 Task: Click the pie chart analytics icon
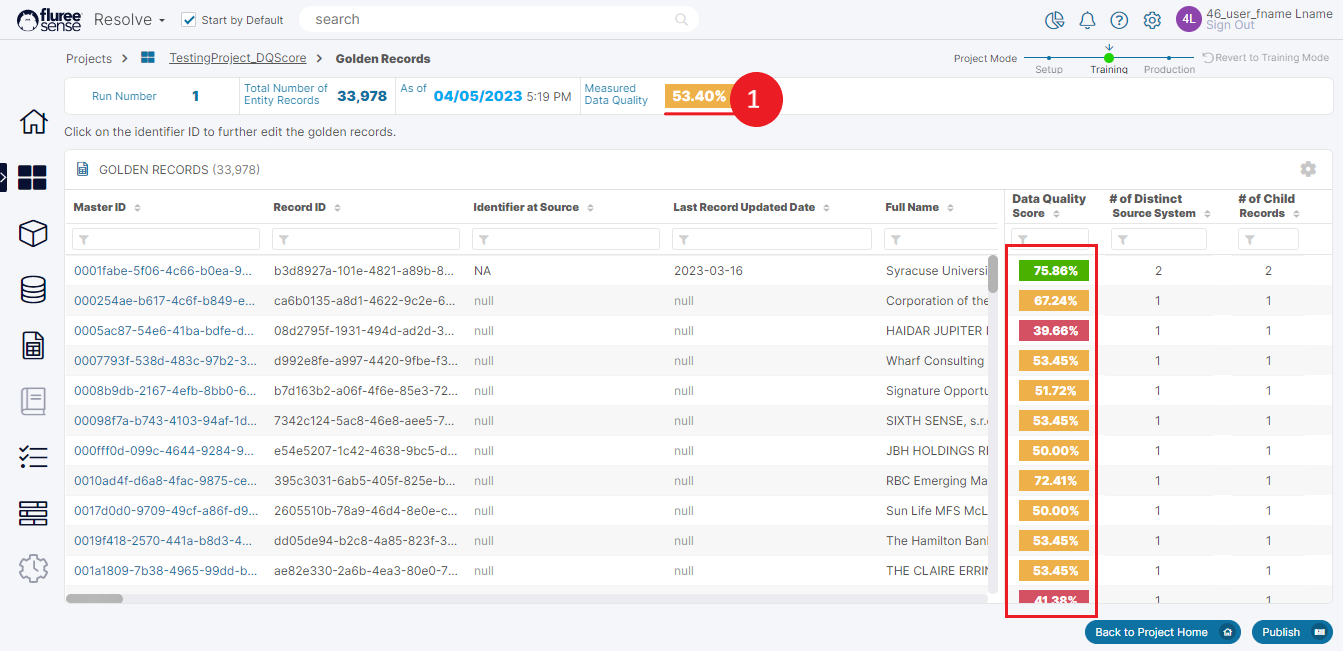coord(1054,20)
